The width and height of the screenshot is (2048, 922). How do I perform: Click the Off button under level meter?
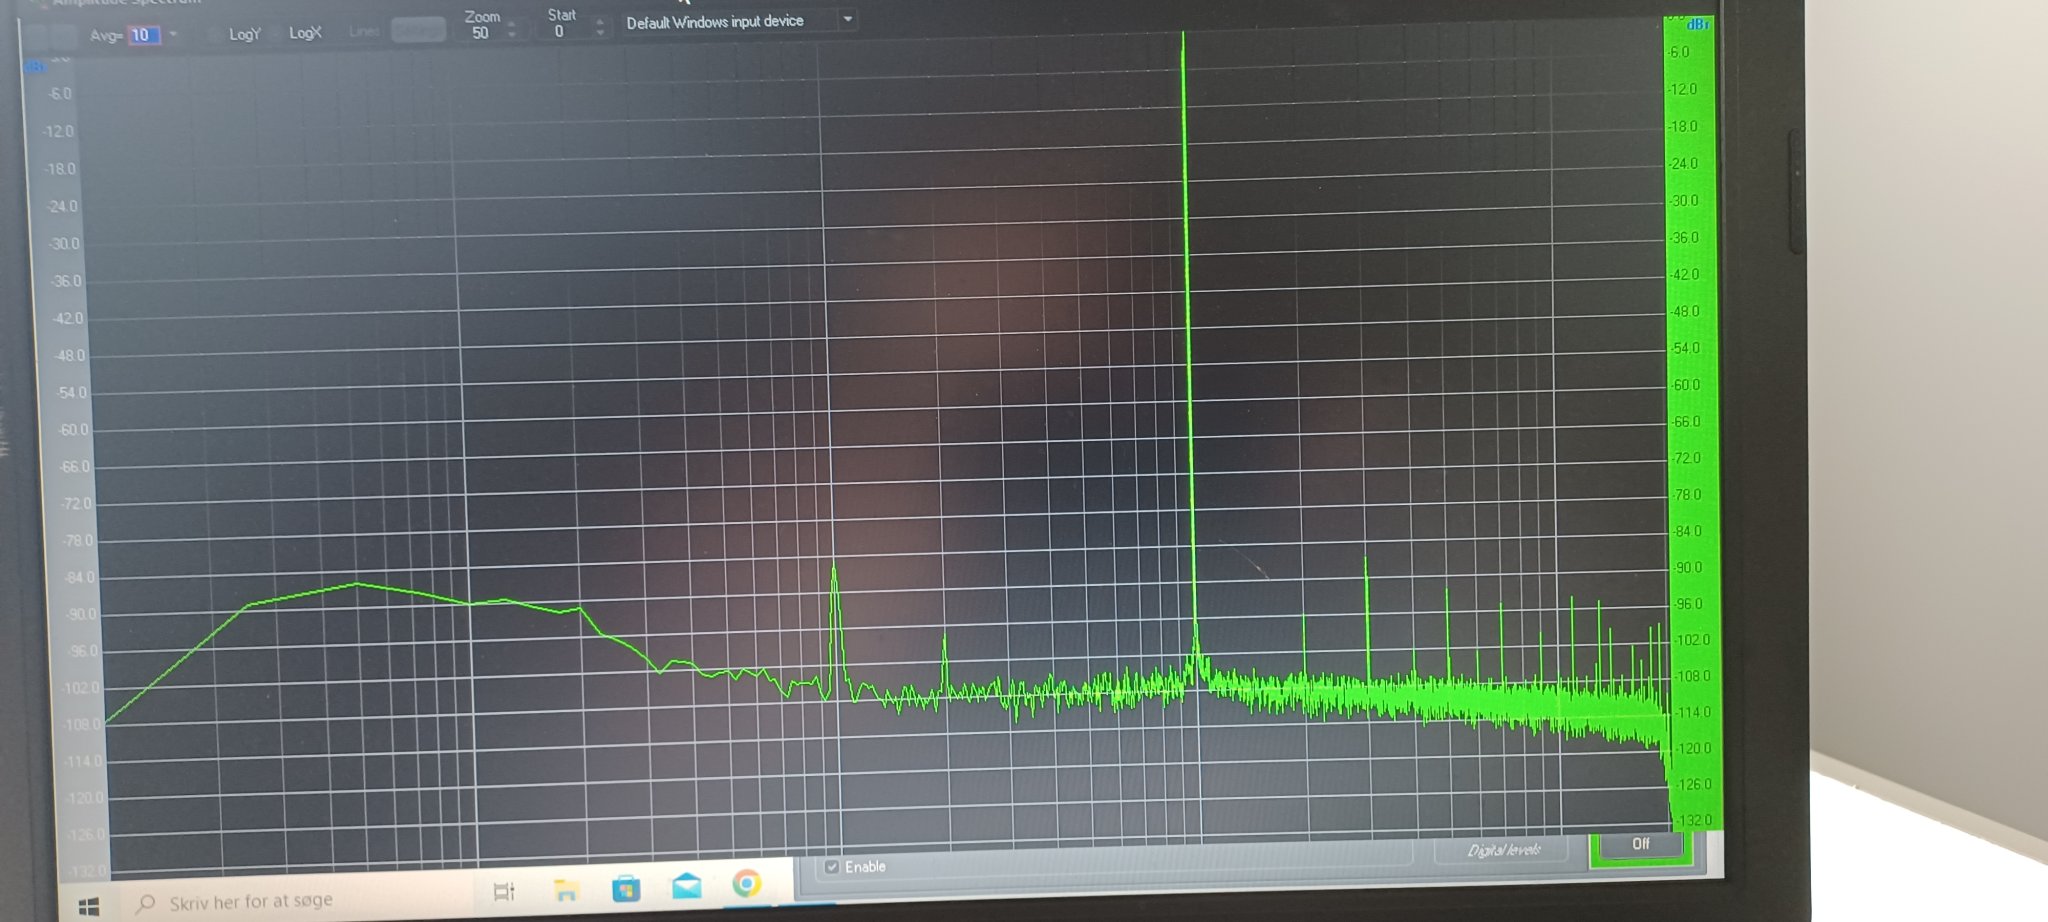click(x=1641, y=844)
